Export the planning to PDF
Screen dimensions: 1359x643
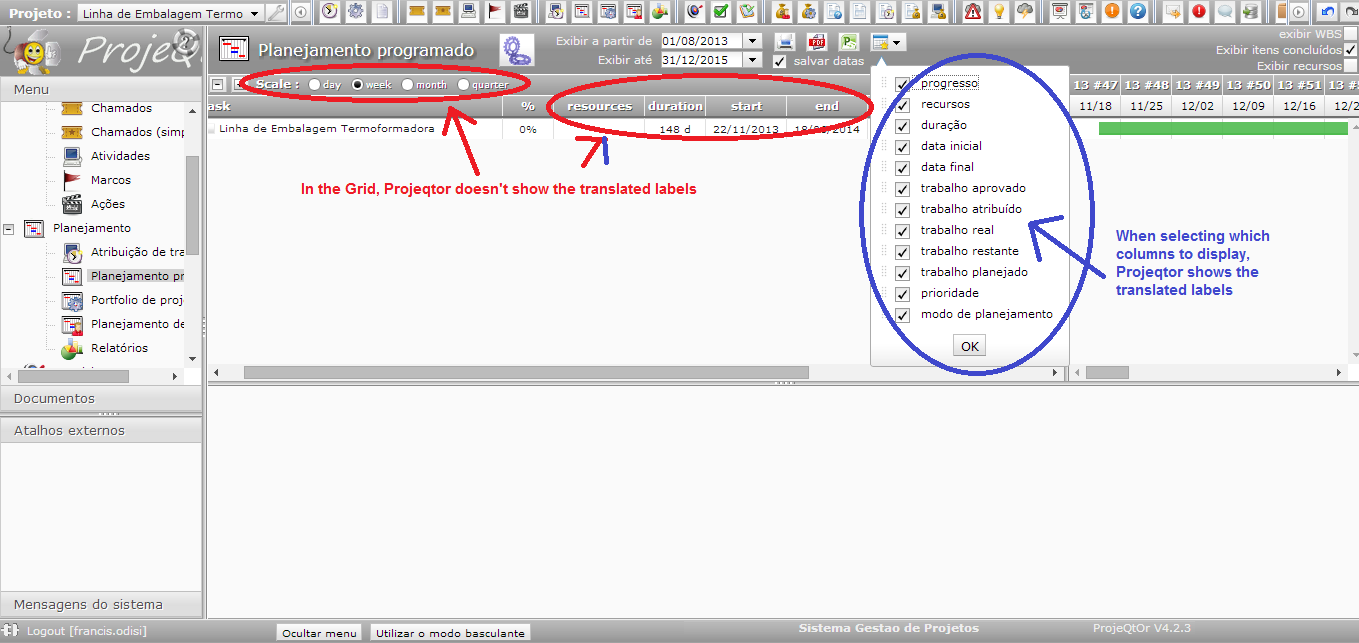pyautogui.click(x=817, y=42)
